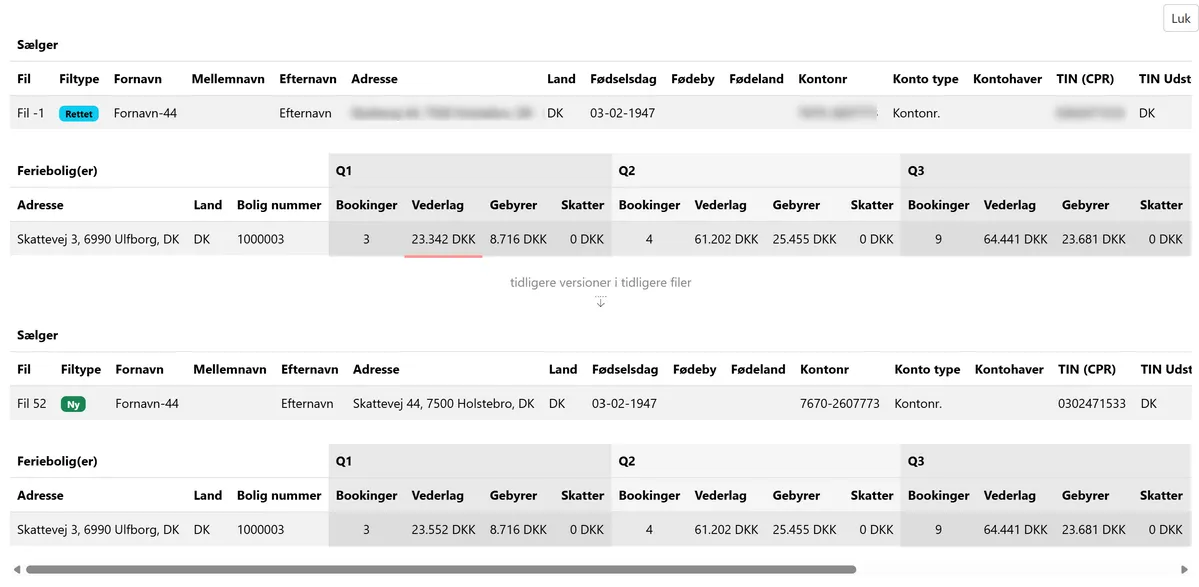
Task: Click the scrollbar left arrow
Action: pyautogui.click(x=17, y=569)
